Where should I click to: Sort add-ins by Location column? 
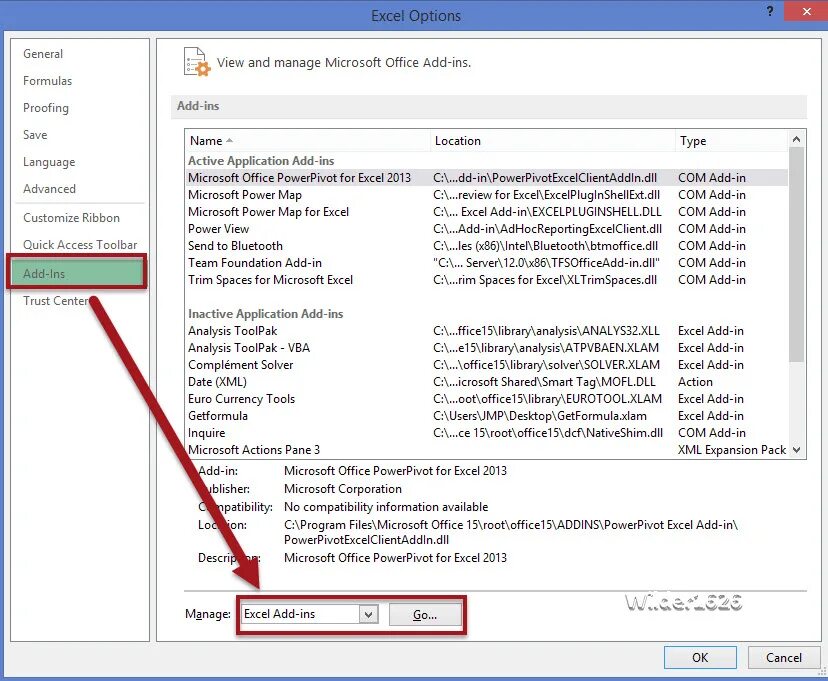[x=553, y=141]
